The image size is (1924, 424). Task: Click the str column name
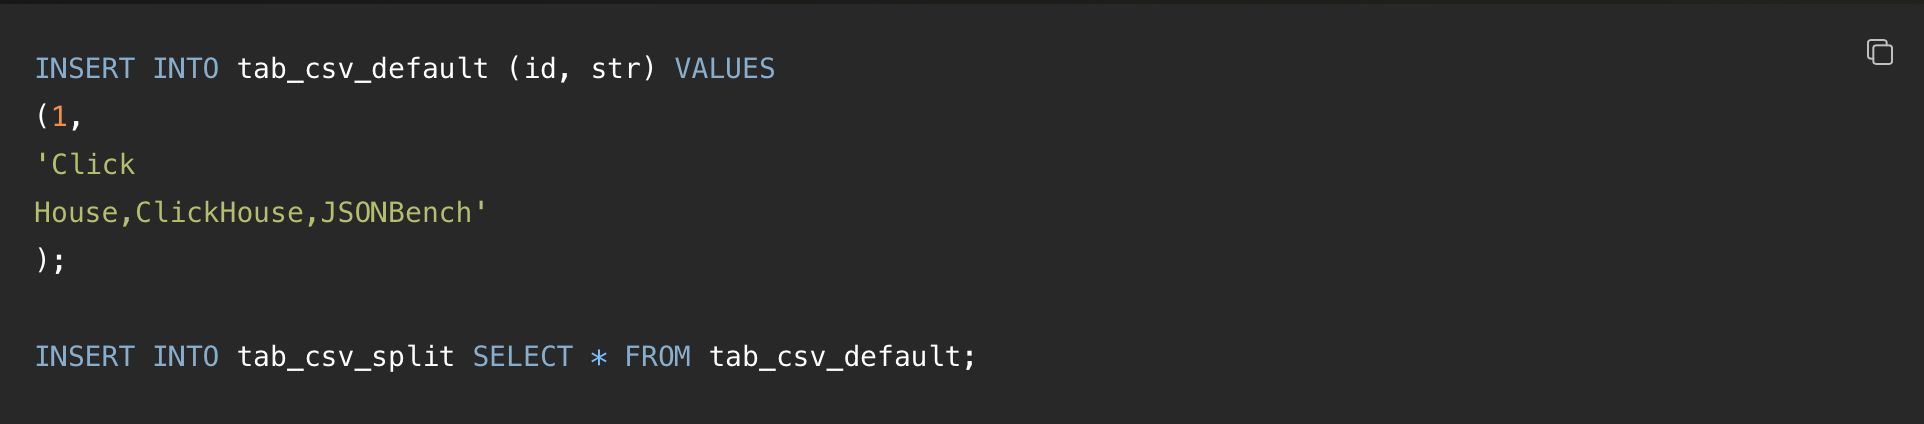click(x=615, y=68)
